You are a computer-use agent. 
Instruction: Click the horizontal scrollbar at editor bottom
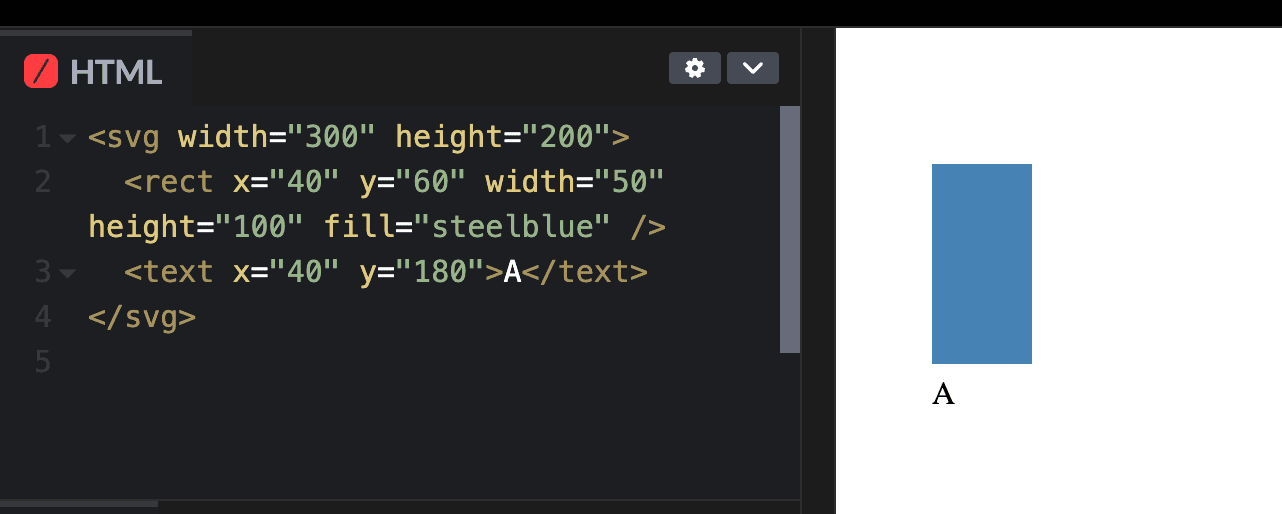(79, 504)
